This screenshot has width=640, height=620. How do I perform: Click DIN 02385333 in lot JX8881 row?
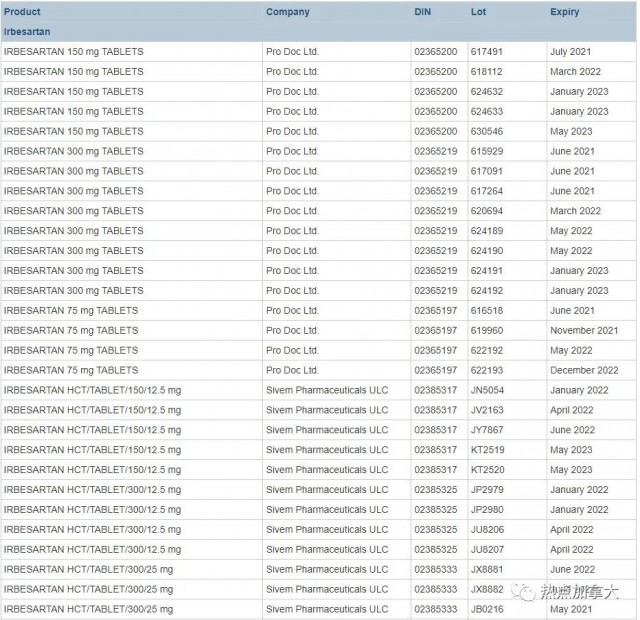pyautogui.click(x=436, y=569)
